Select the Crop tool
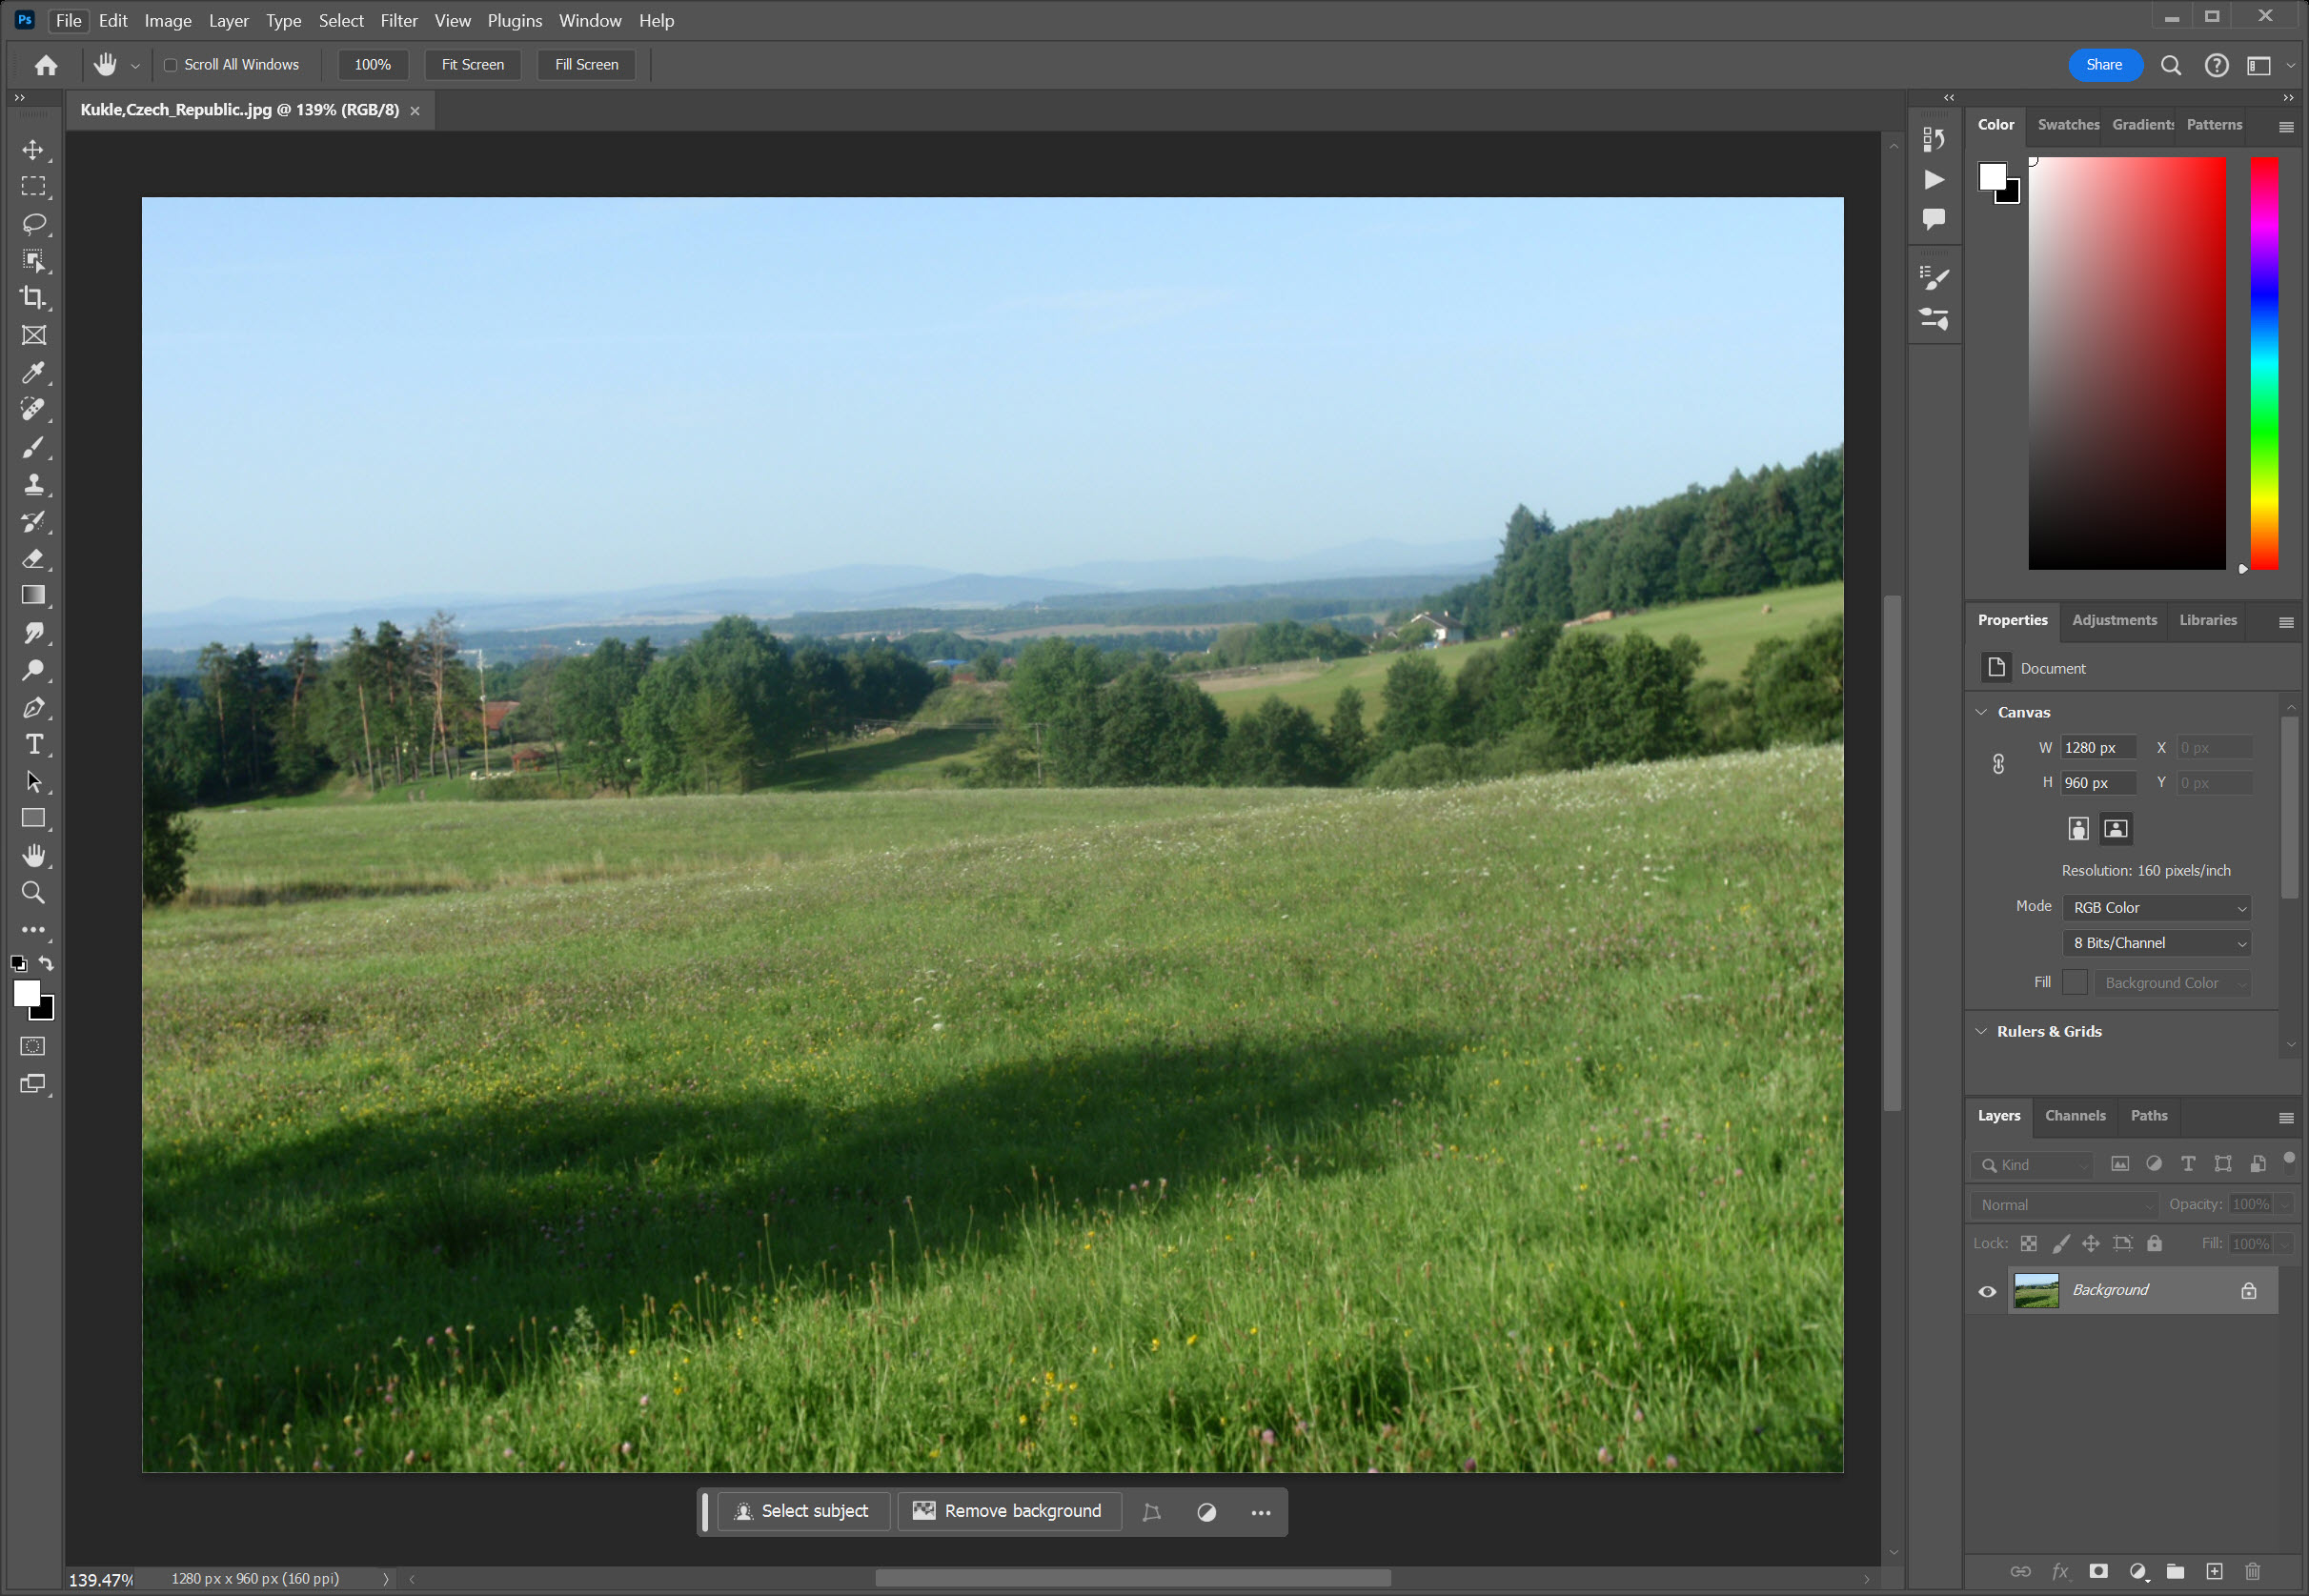Image resolution: width=2309 pixels, height=1596 pixels. (x=33, y=298)
